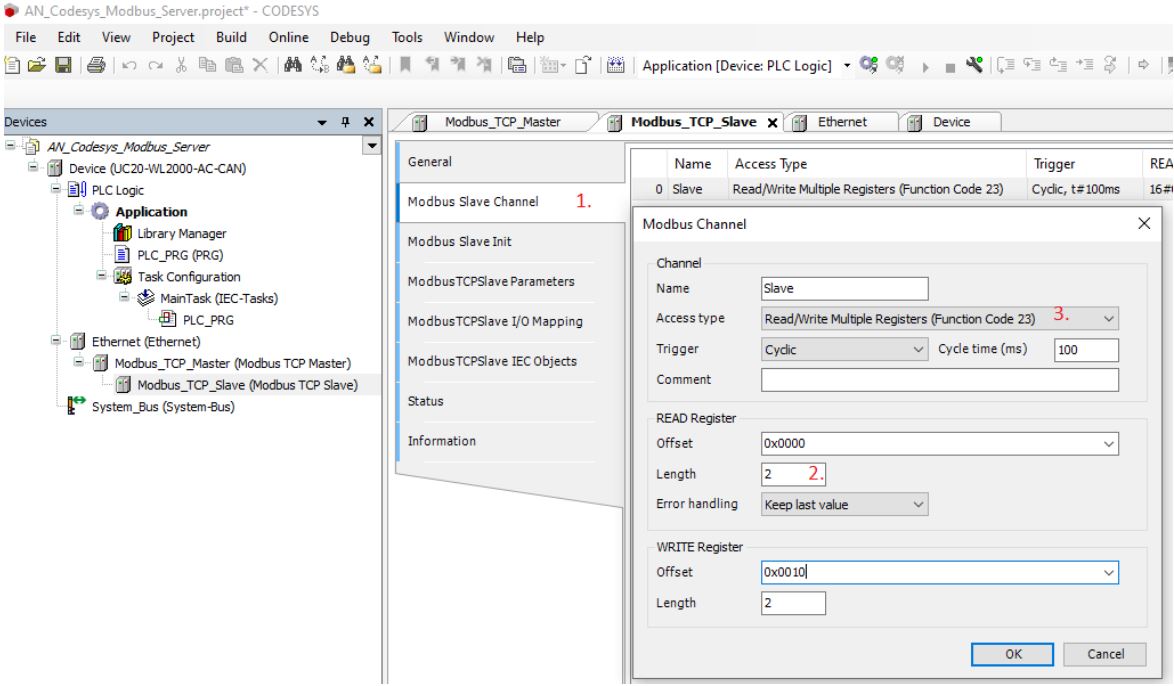
Task: Confirm the Modbus Channel with OK
Action: pyautogui.click(x=1012, y=654)
